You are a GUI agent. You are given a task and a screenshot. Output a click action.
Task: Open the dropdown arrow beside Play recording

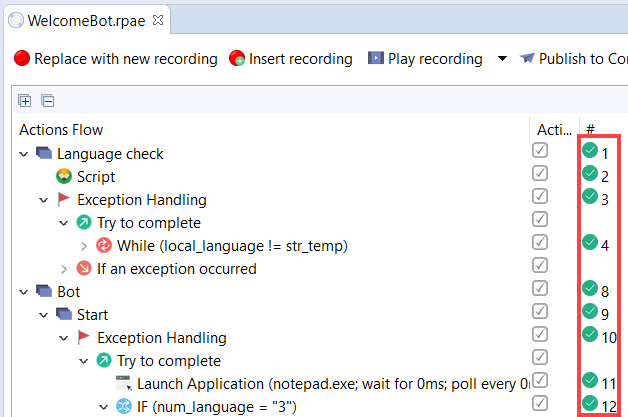click(x=502, y=59)
